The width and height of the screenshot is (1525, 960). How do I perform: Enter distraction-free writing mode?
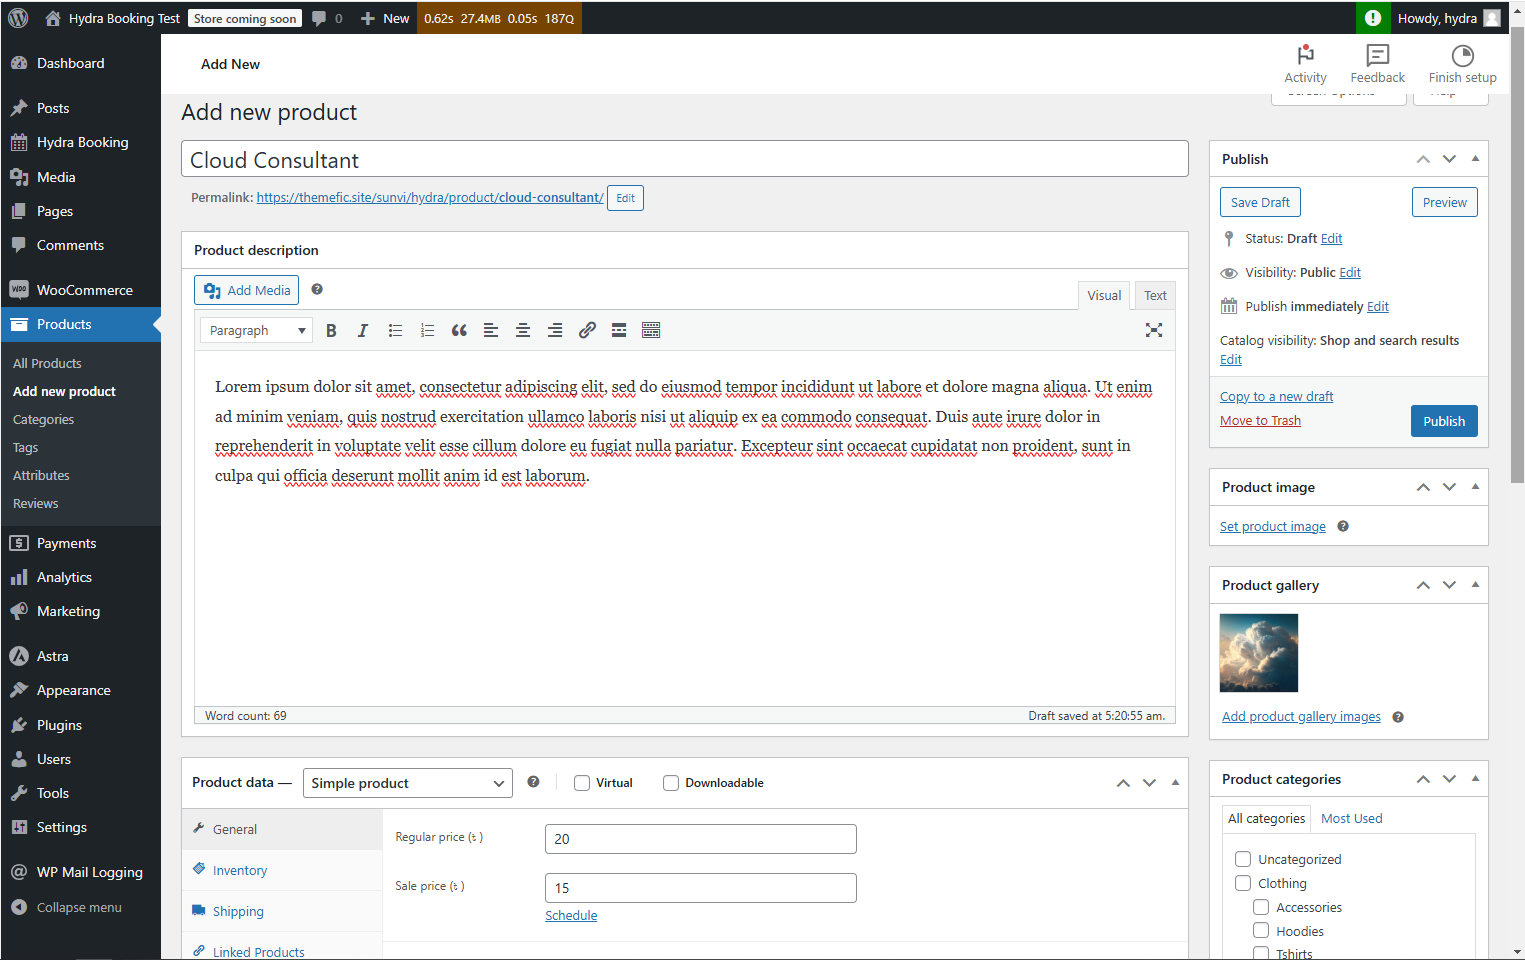[x=1154, y=330]
